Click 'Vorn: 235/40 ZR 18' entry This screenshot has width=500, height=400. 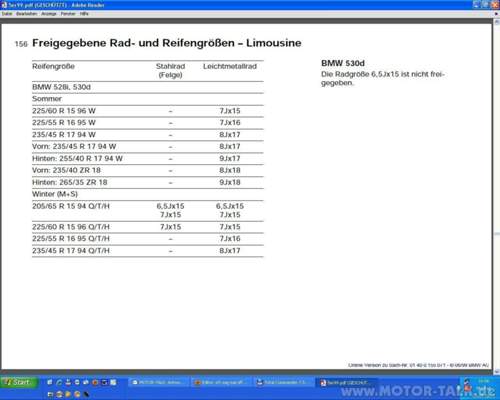pos(66,170)
